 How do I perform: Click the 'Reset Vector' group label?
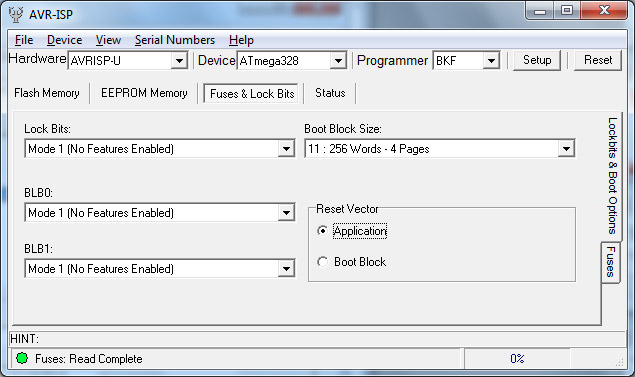pyautogui.click(x=347, y=209)
